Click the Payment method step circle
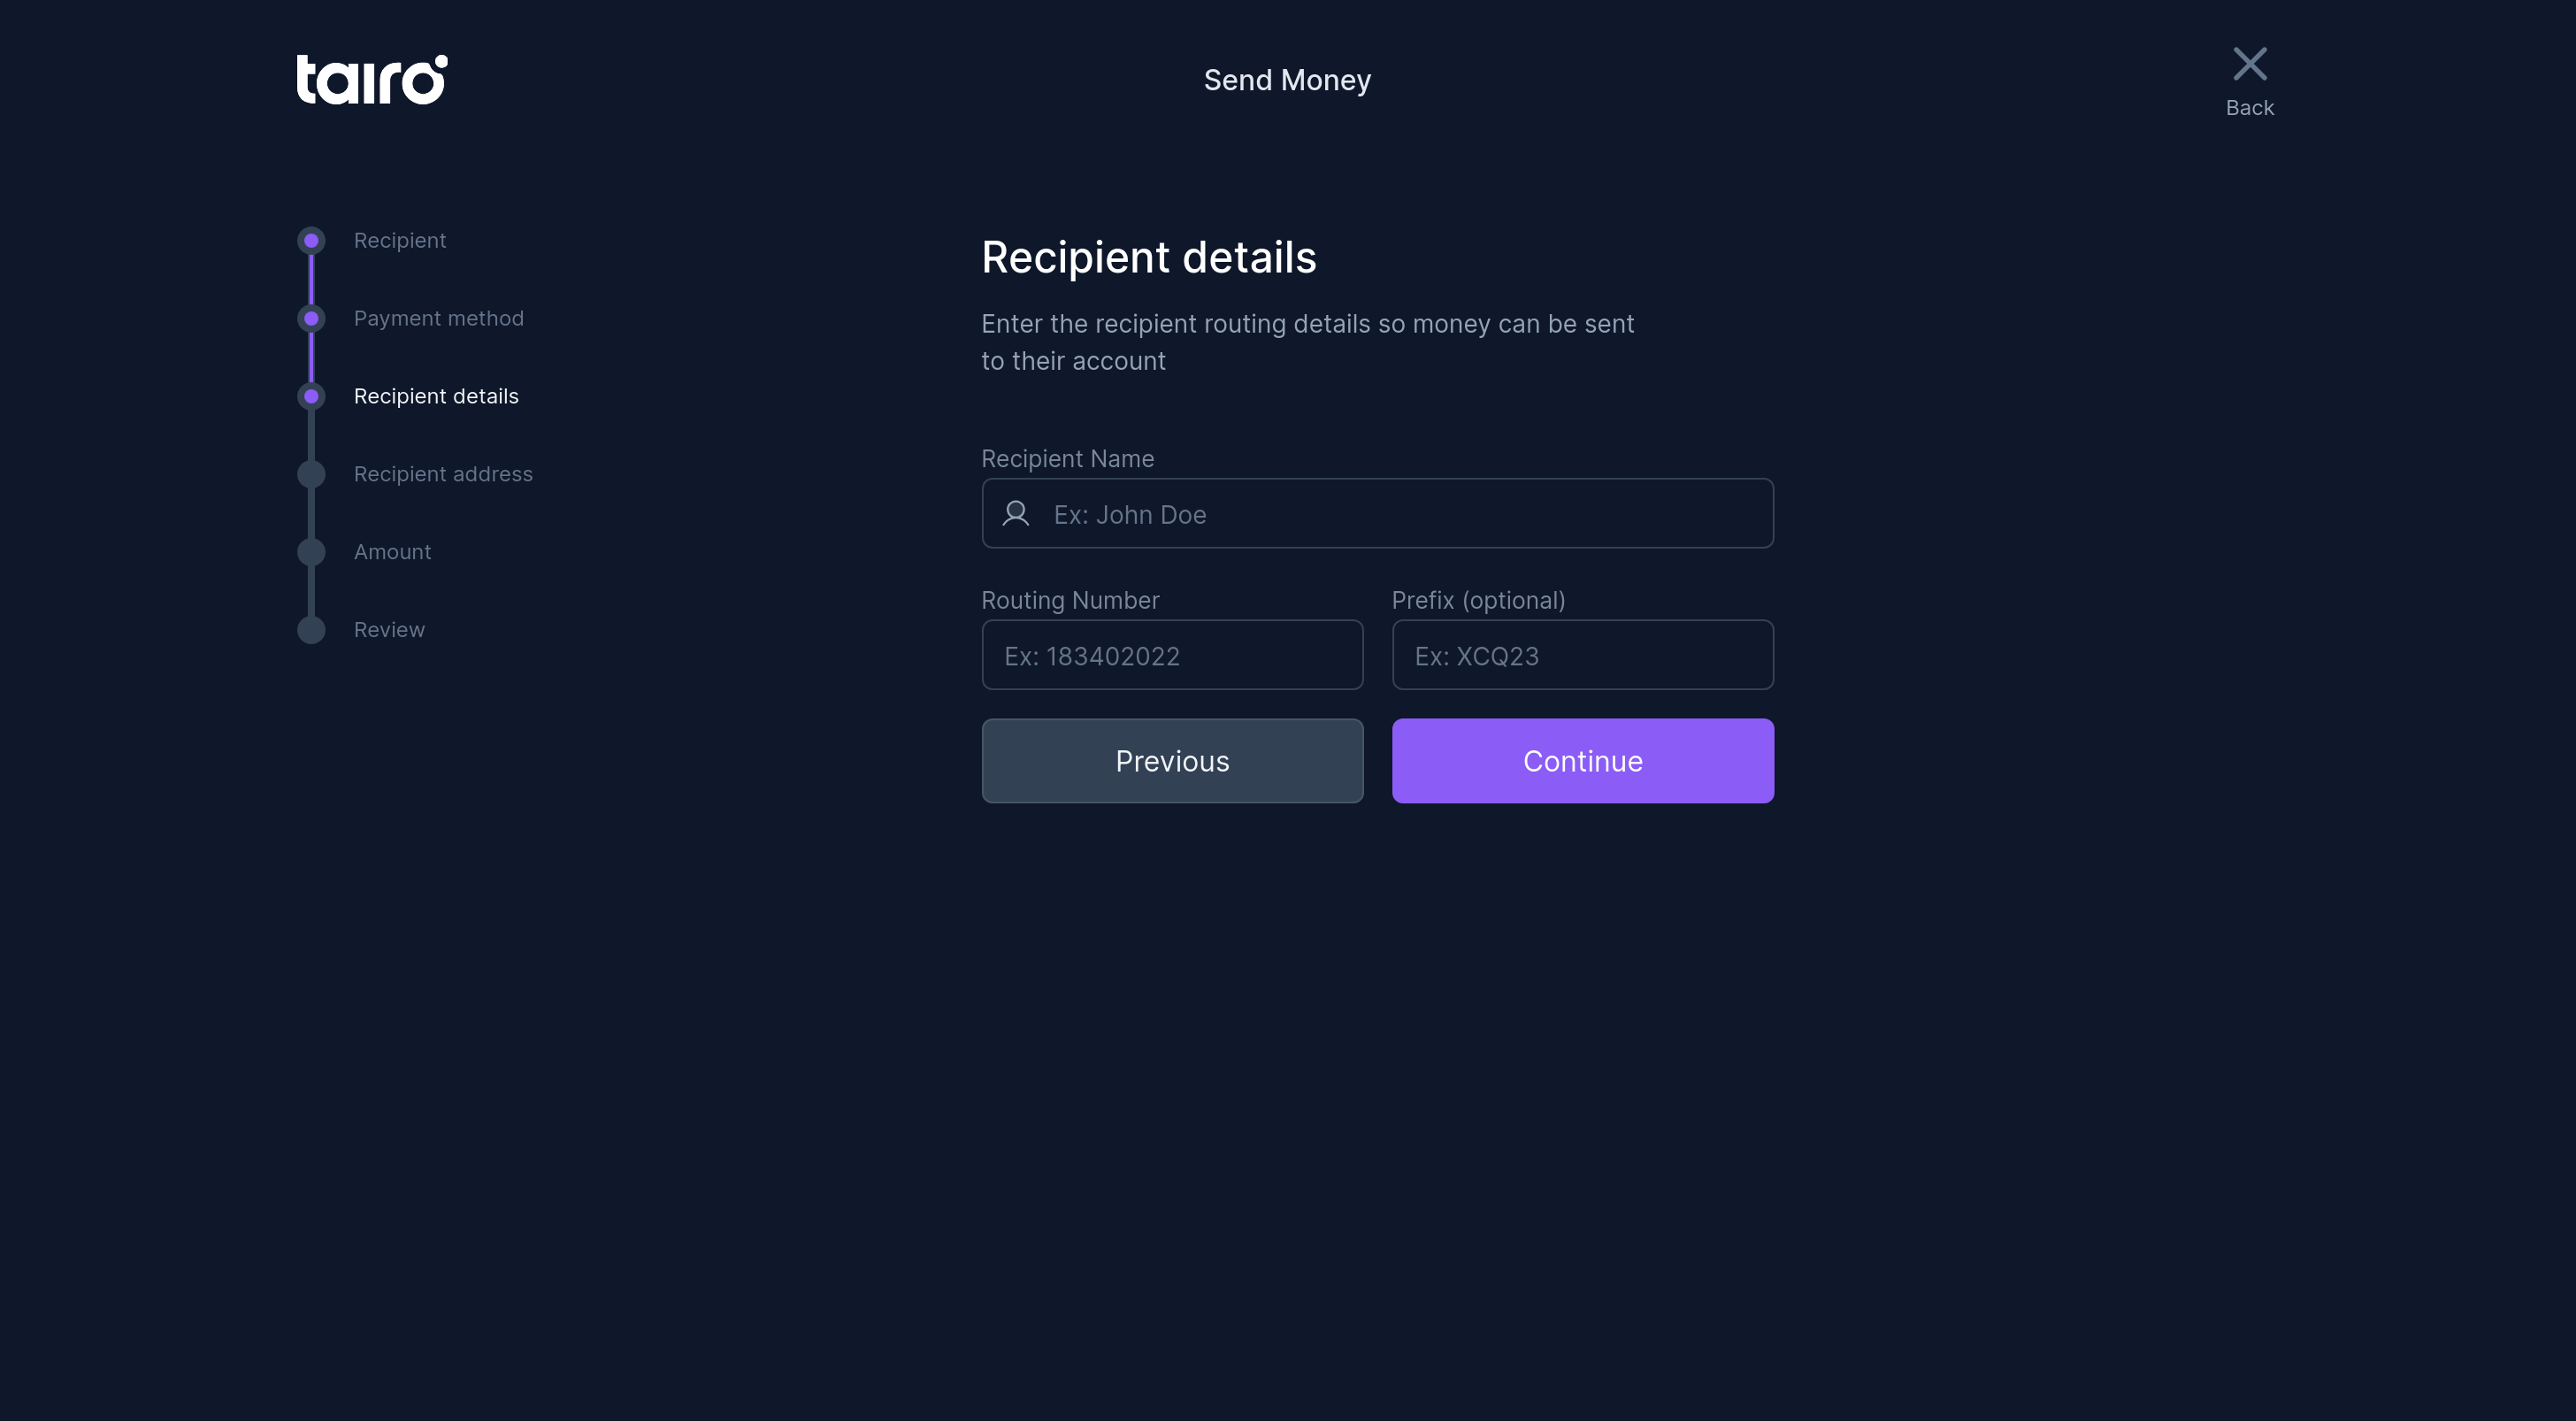 [x=311, y=318]
